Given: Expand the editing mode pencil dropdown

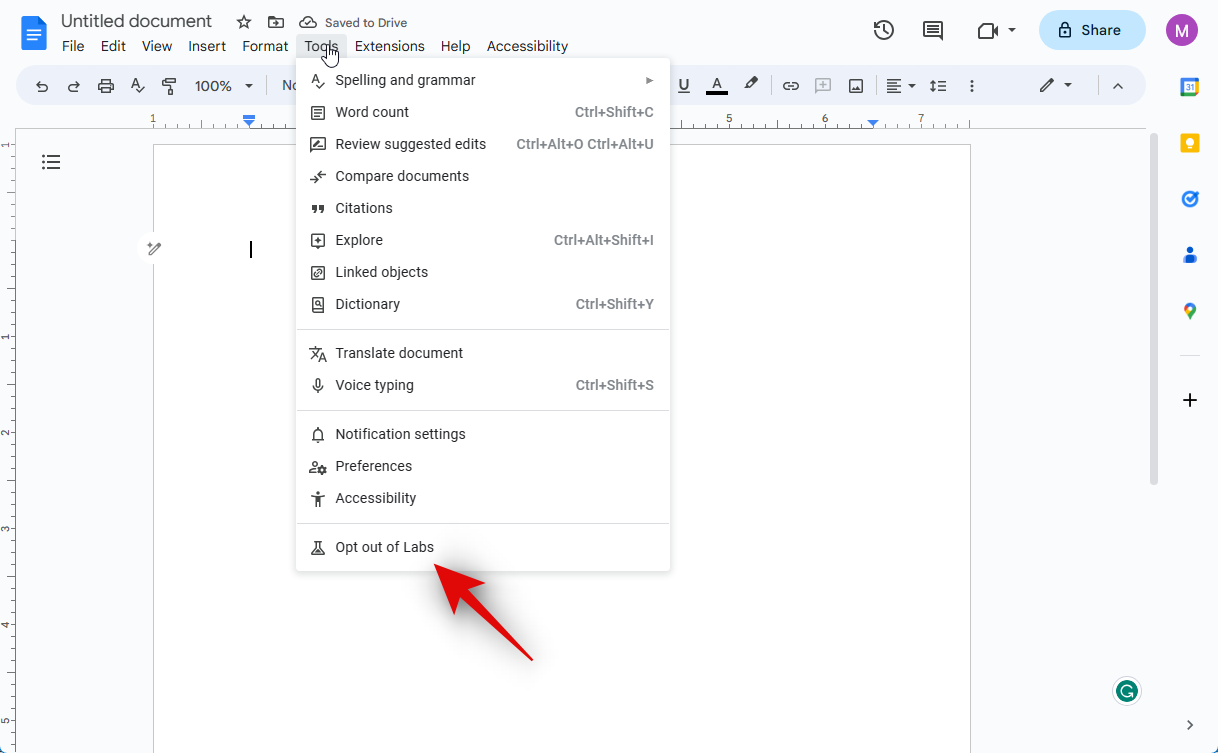Looking at the screenshot, I should click(1055, 86).
